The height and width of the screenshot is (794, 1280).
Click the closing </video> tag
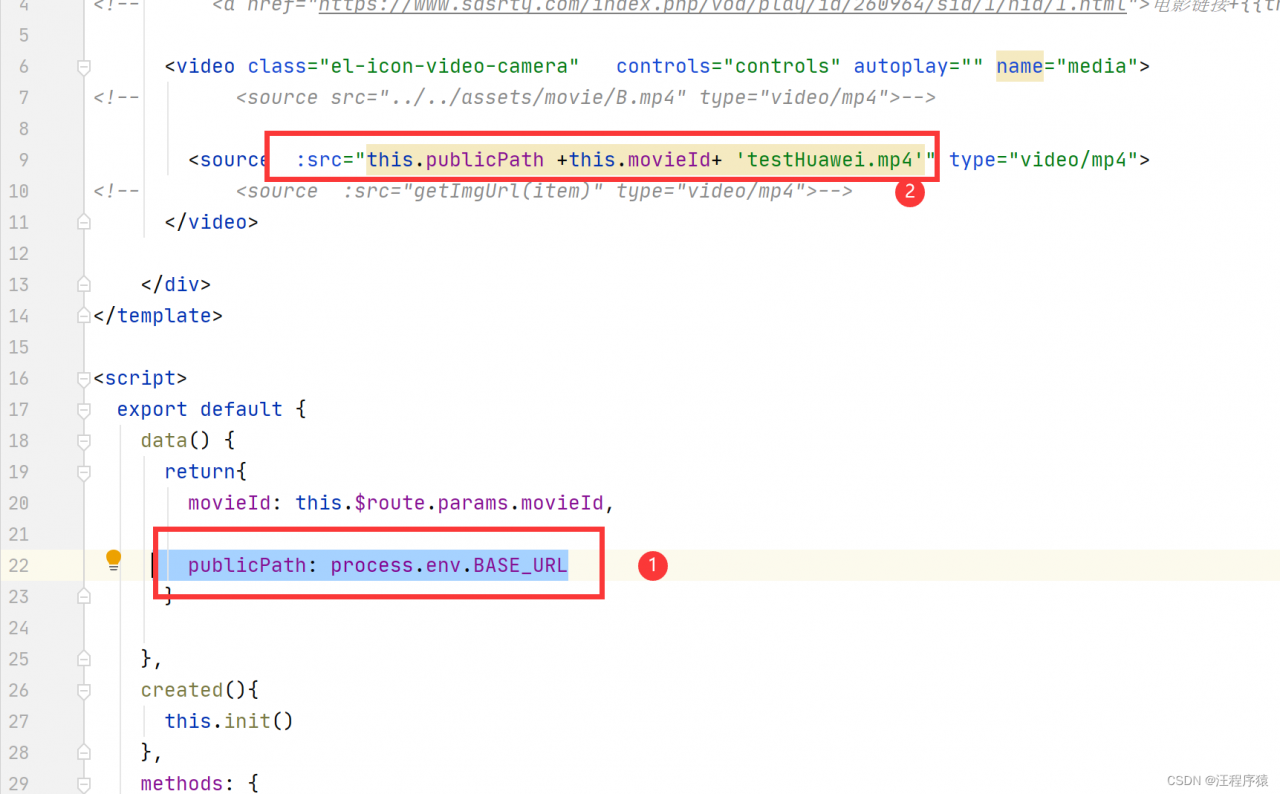click(x=211, y=222)
